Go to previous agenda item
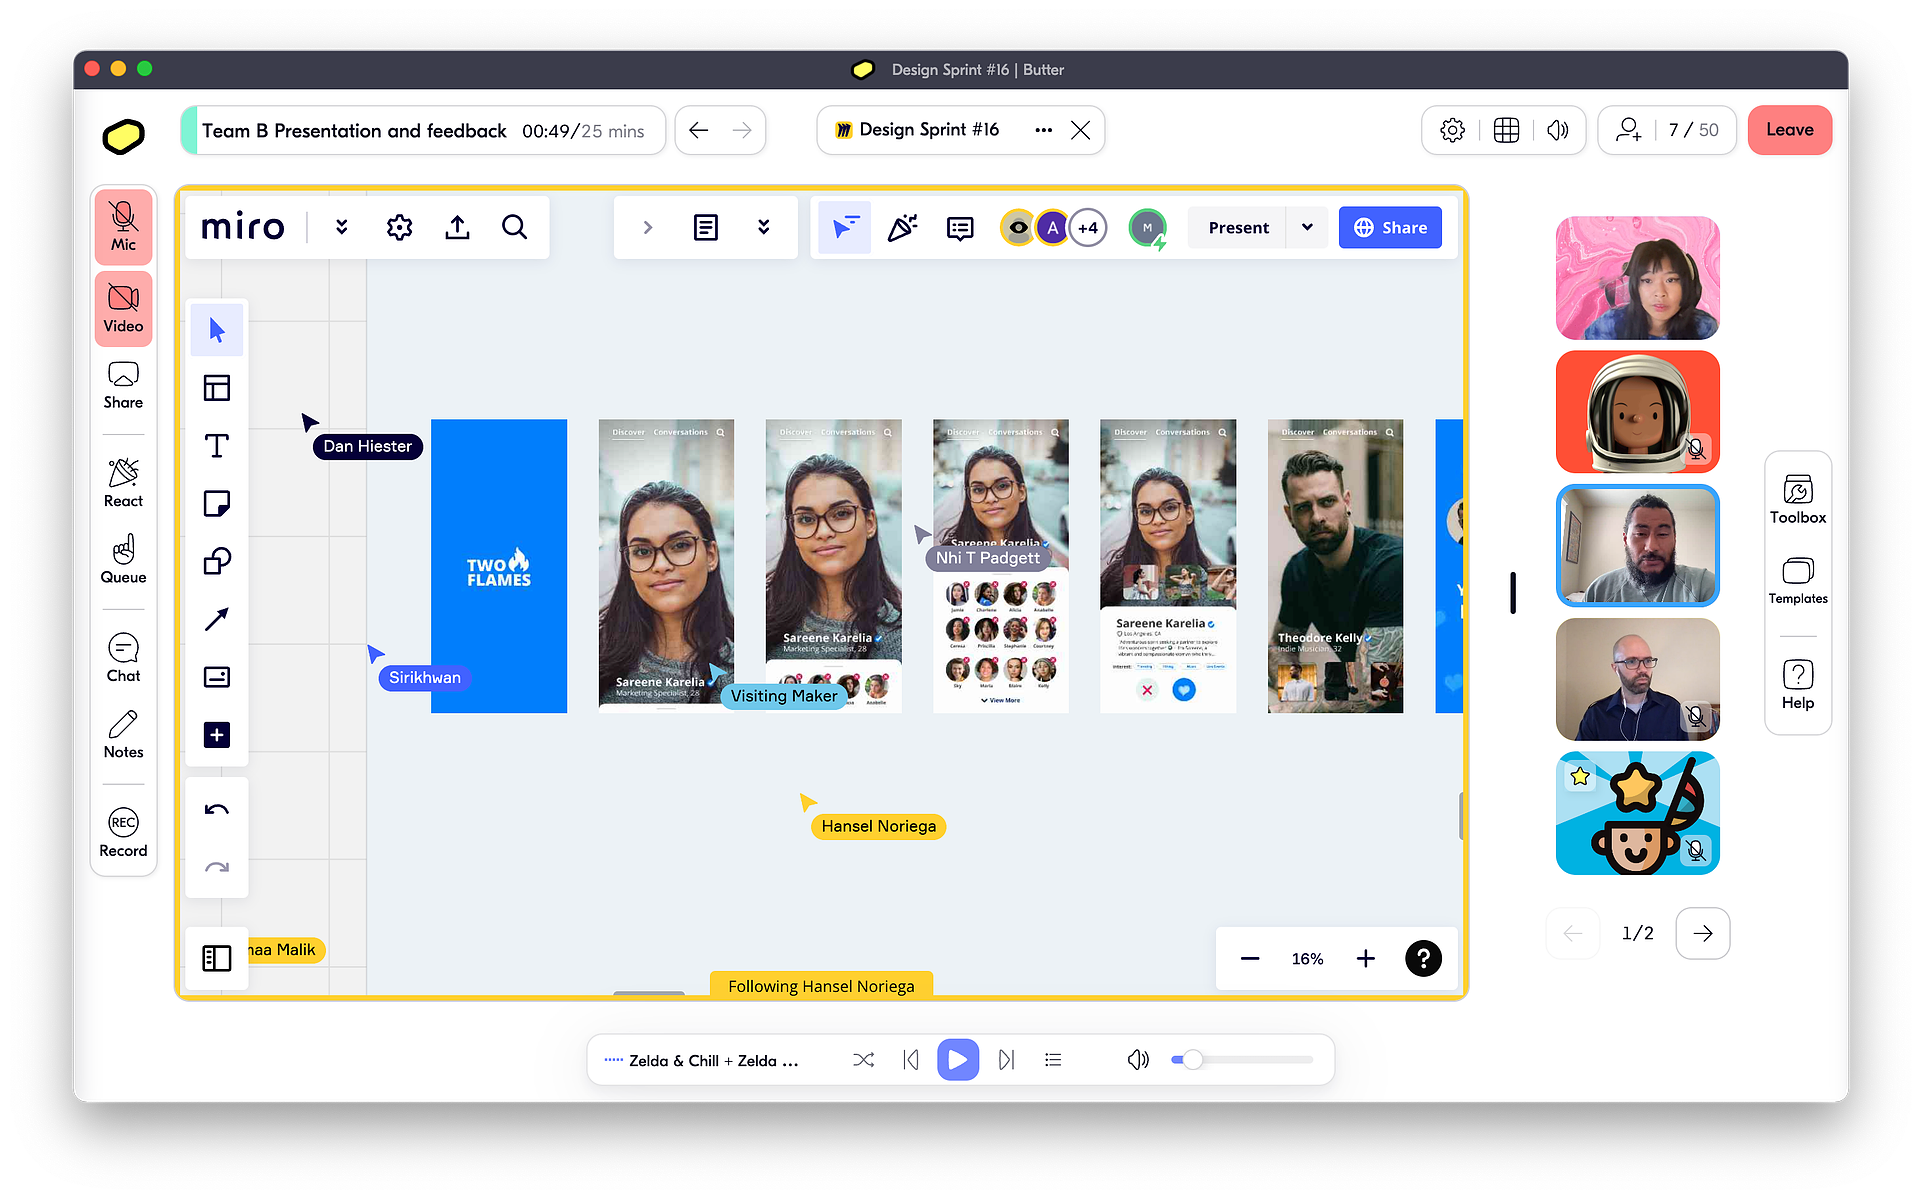The height and width of the screenshot is (1199, 1922). coord(699,130)
